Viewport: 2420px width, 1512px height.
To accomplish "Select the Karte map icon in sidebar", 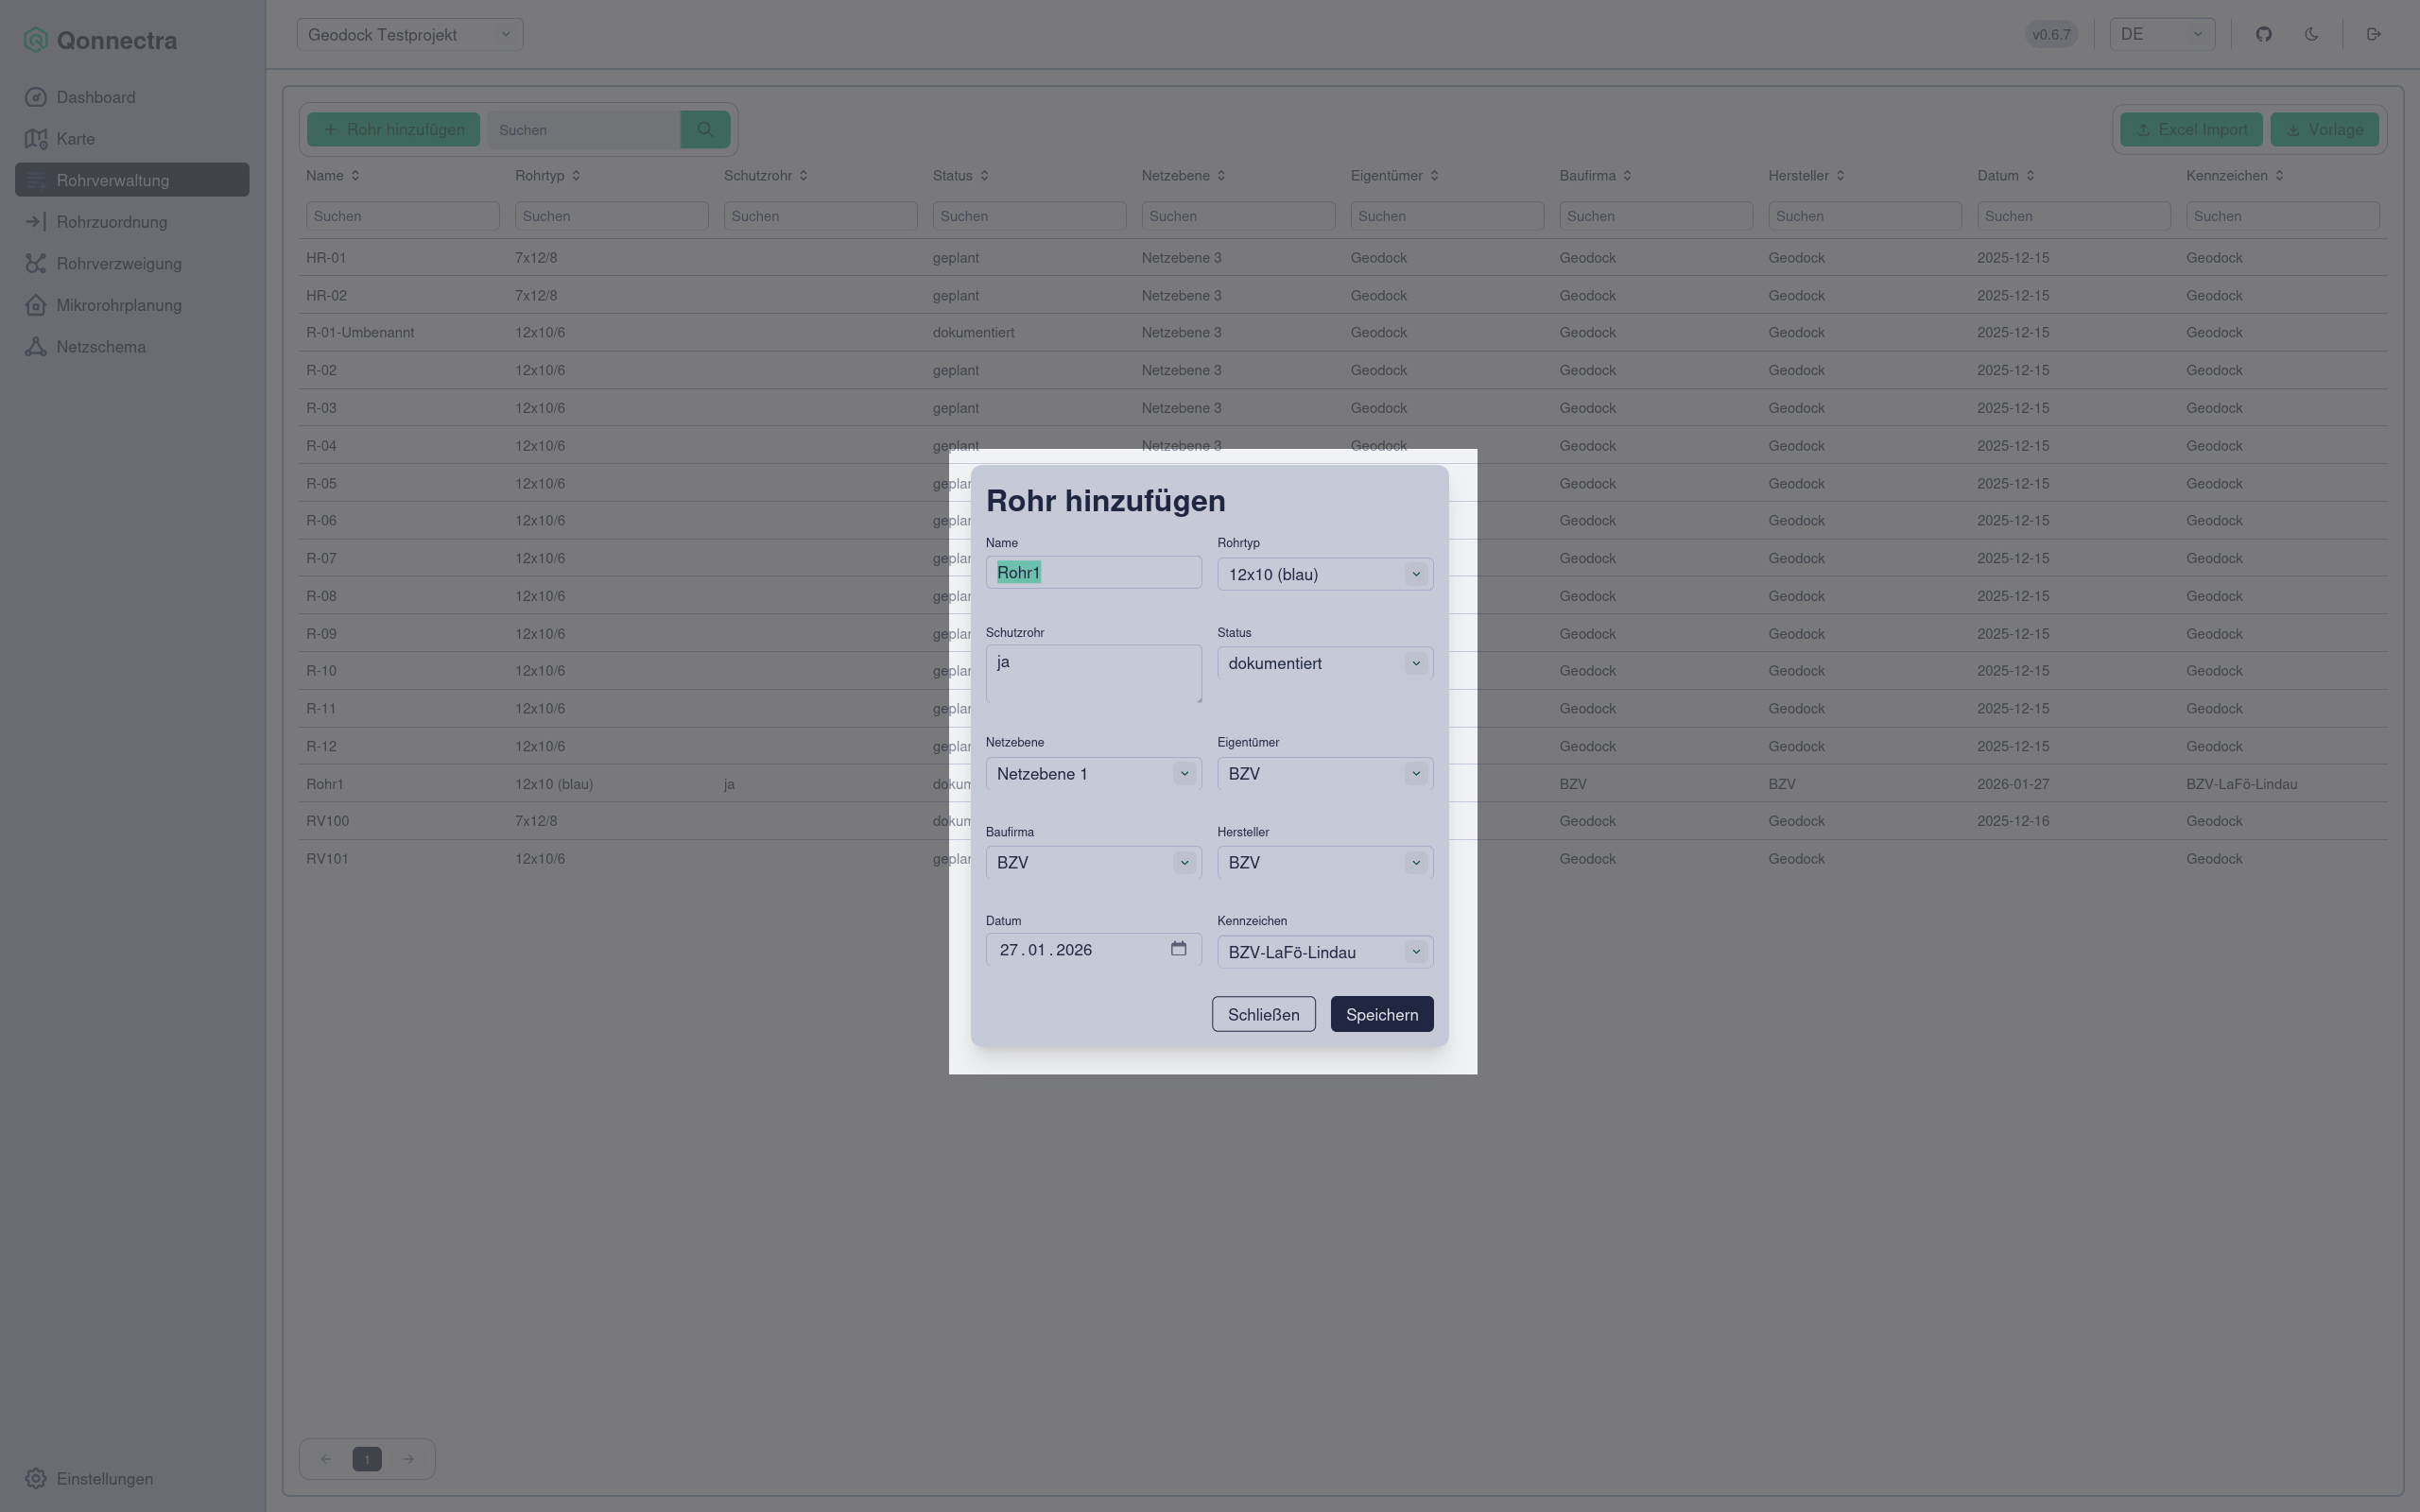I will pyautogui.click(x=36, y=139).
